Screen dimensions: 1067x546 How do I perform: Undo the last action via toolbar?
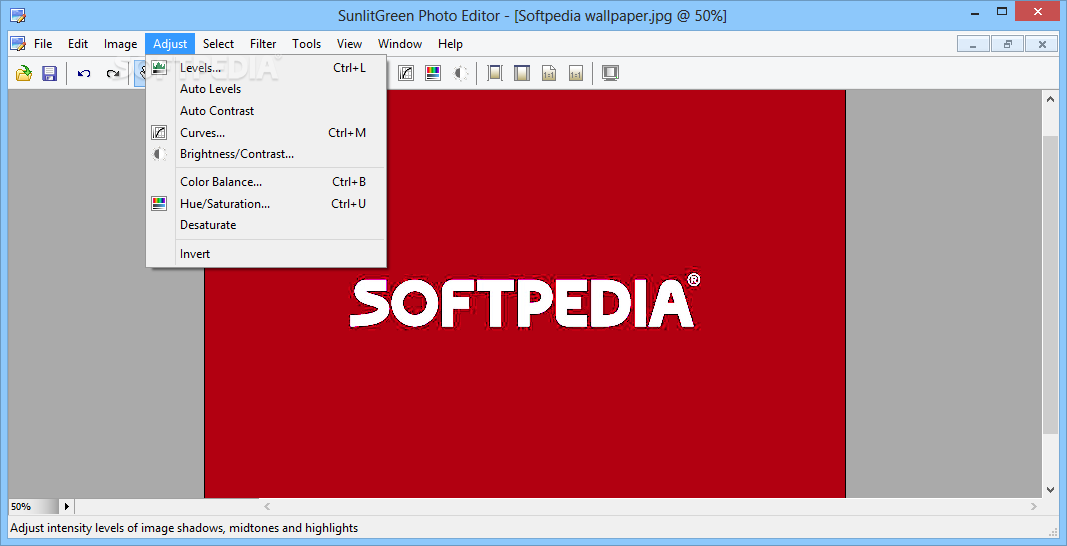[x=84, y=73]
